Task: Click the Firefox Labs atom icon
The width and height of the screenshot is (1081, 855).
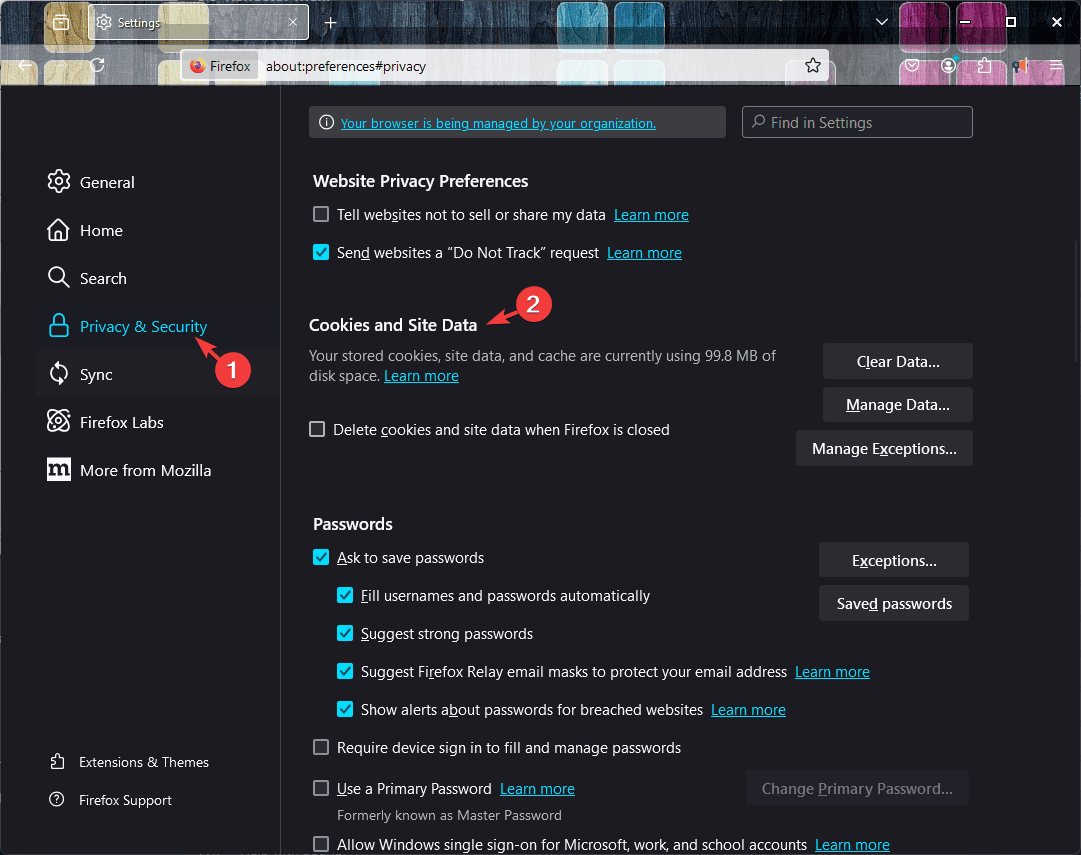Action: (59, 421)
